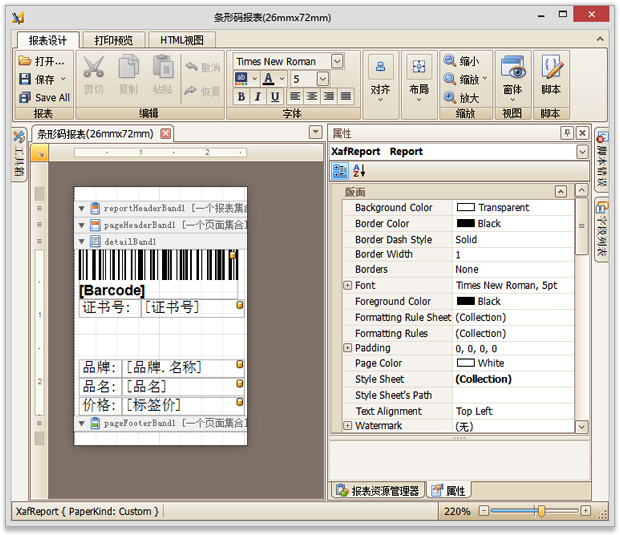Toggle underline formatting

pyautogui.click(x=274, y=96)
